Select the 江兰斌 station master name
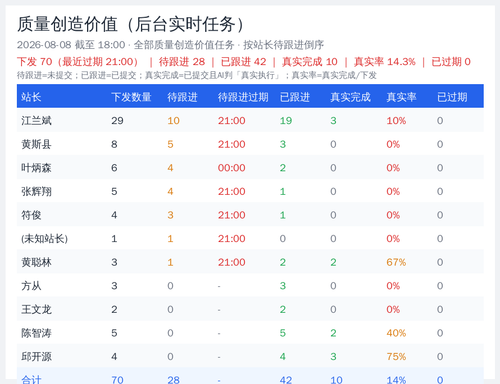500x384 pixels. 36,121
